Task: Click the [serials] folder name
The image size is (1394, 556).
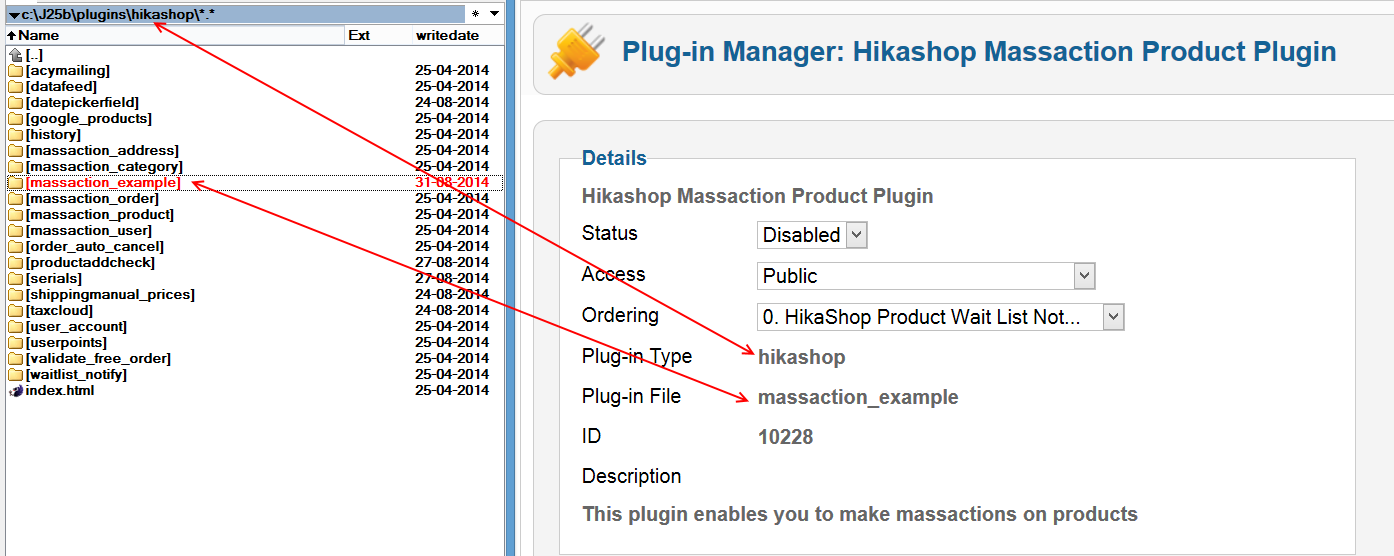Action: point(54,279)
